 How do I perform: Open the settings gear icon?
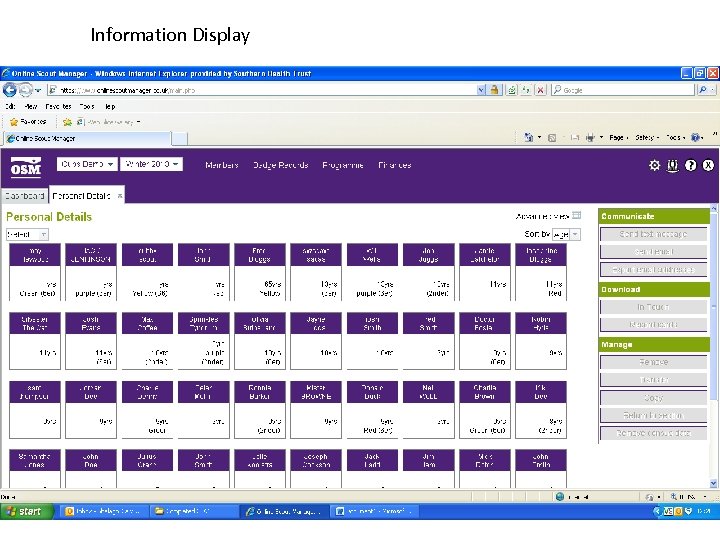coord(654,165)
